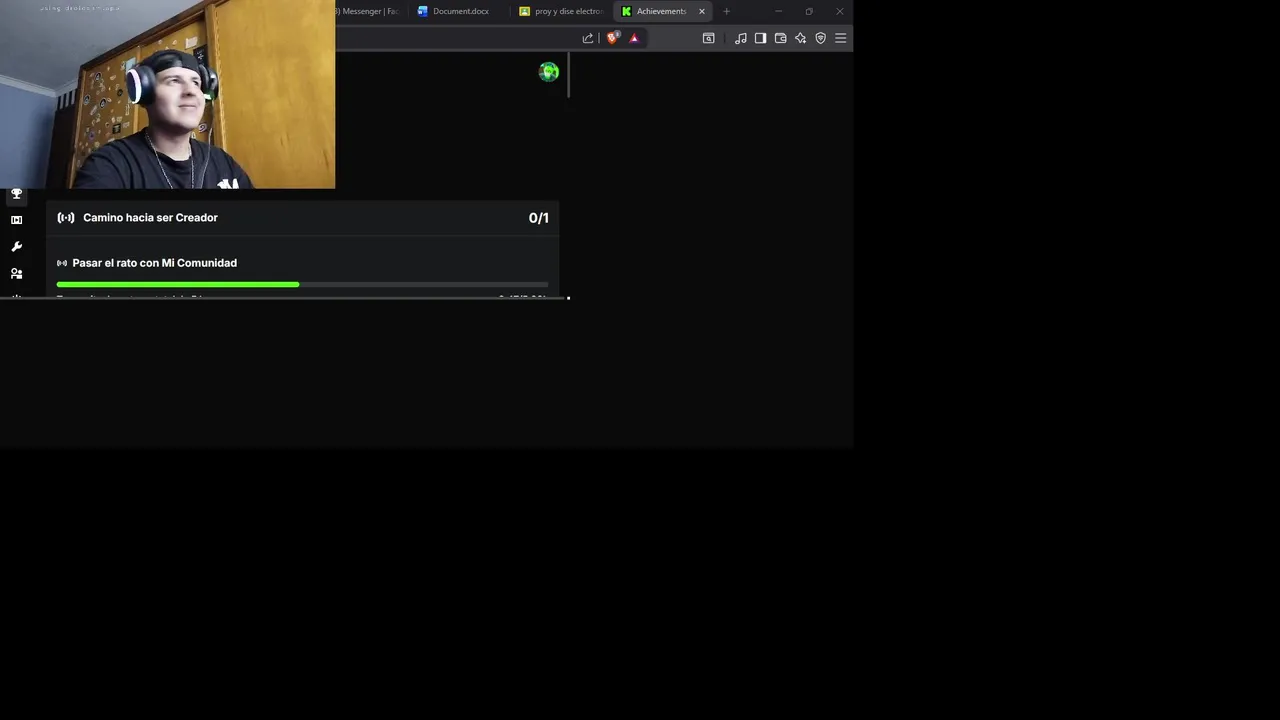Image resolution: width=1280 pixels, height=720 pixels.
Task: Click the webcam overlay video
Action: (x=168, y=94)
